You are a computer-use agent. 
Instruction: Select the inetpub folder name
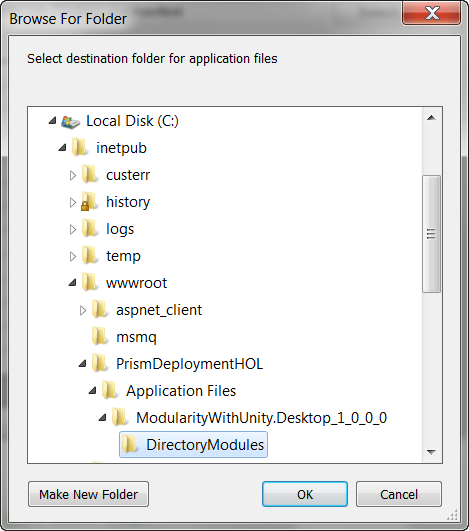click(x=121, y=148)
